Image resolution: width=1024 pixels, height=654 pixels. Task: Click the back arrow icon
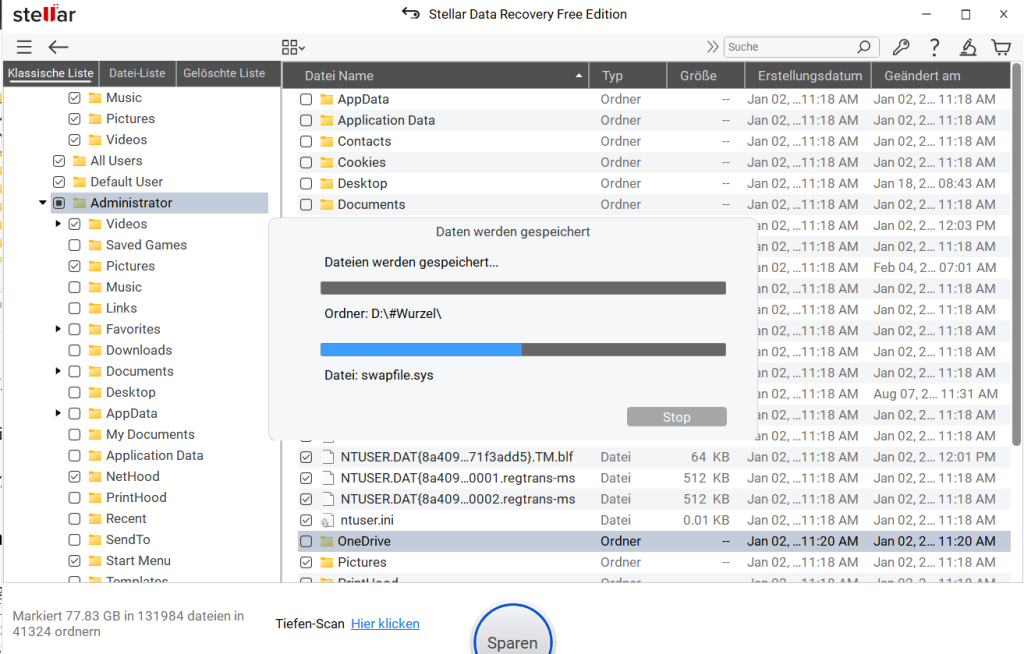click(x=58, y=47)
